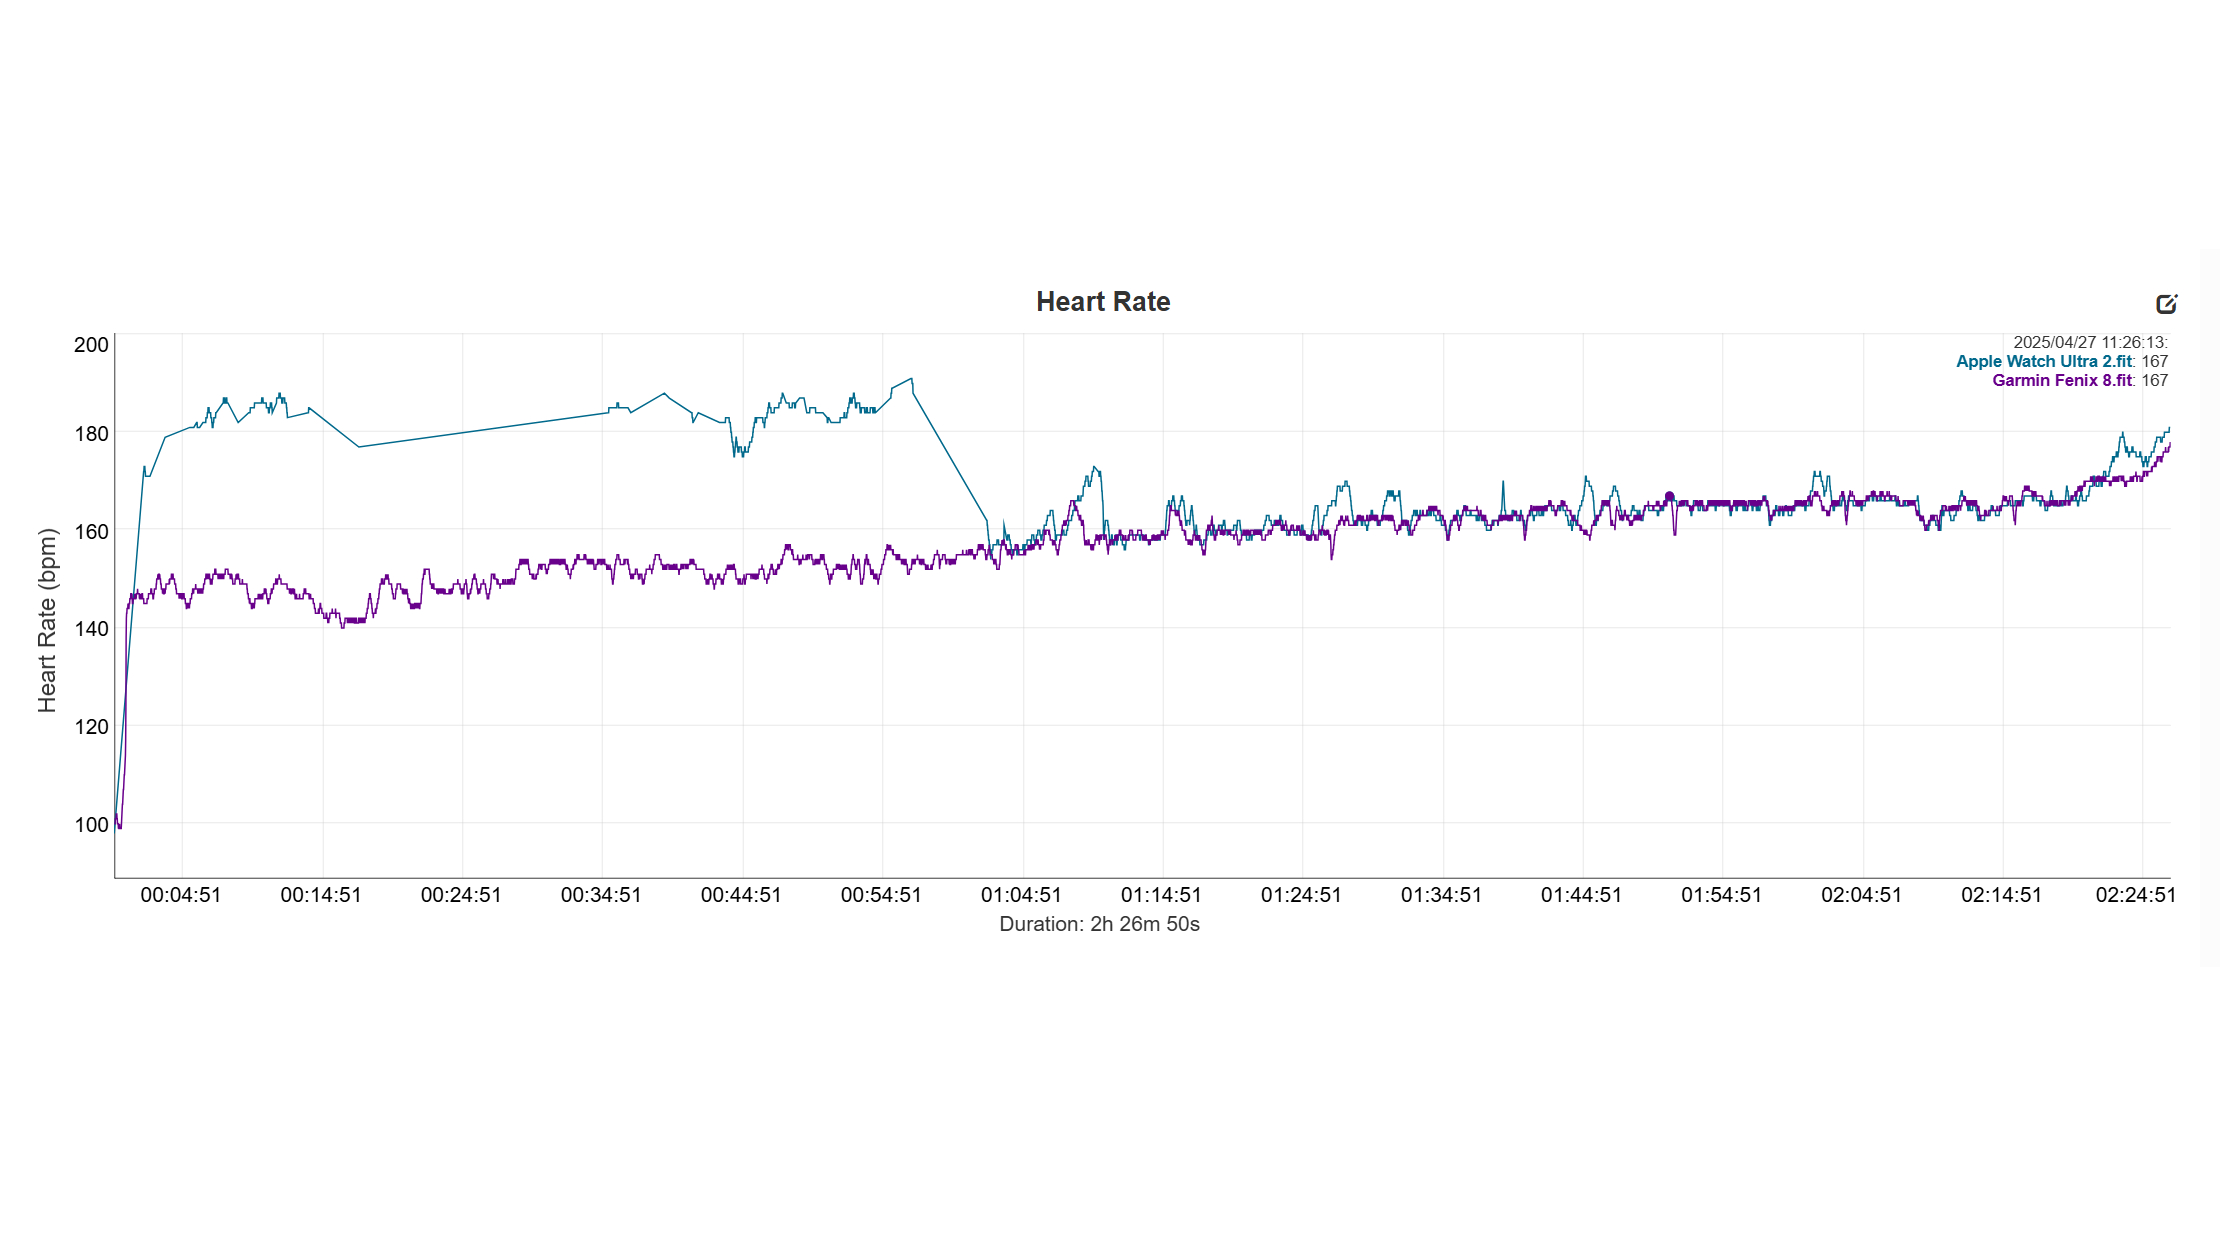Click the 100 bpm axis label
This screenshot has width=2233, height=1256.
[91, 825]
